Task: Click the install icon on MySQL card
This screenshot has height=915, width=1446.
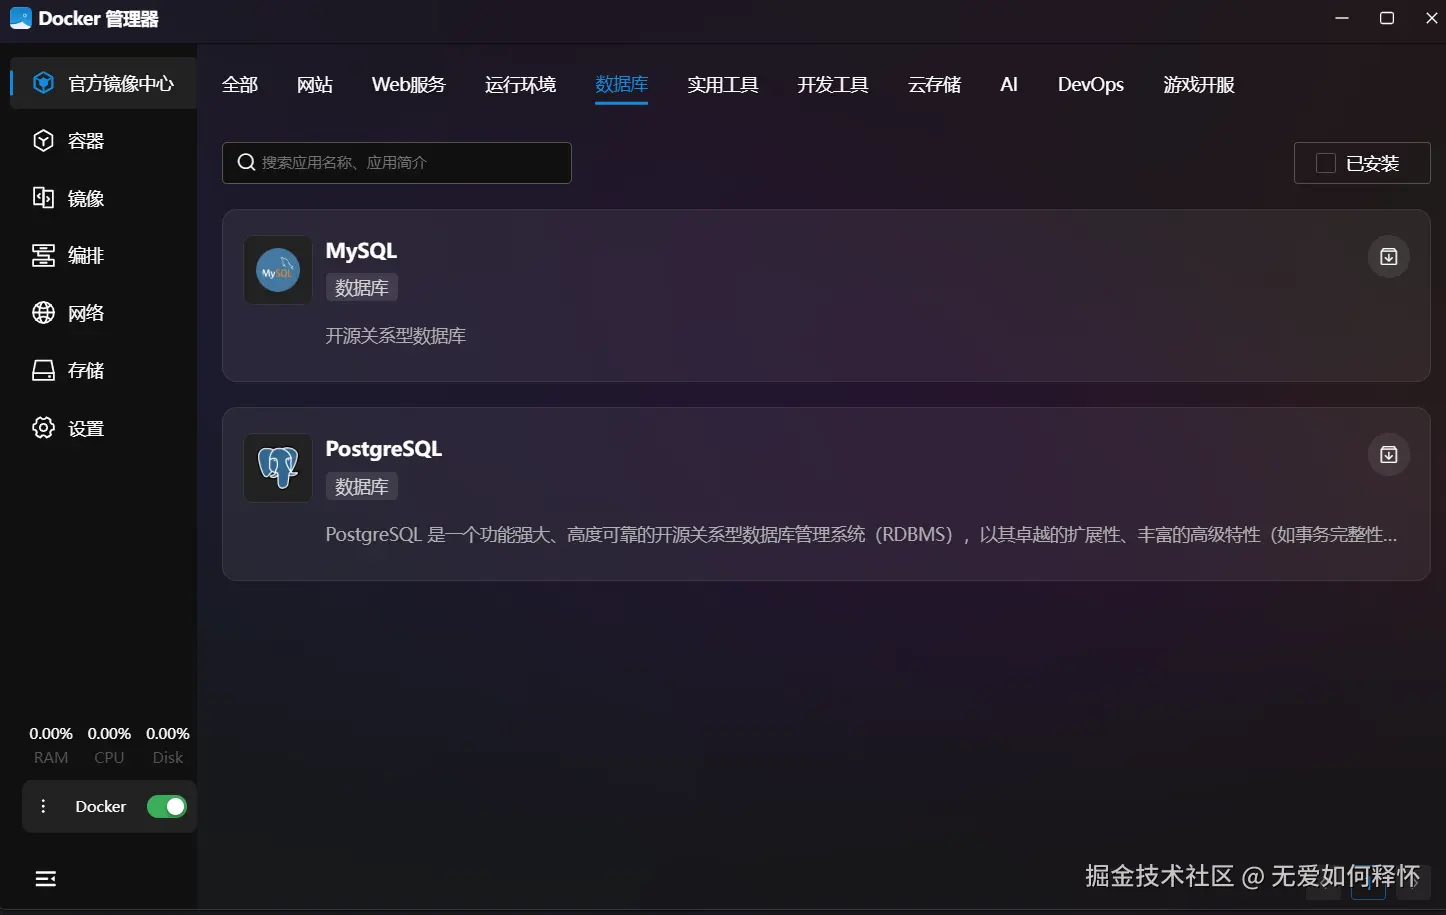Action: coord(1389,257)
